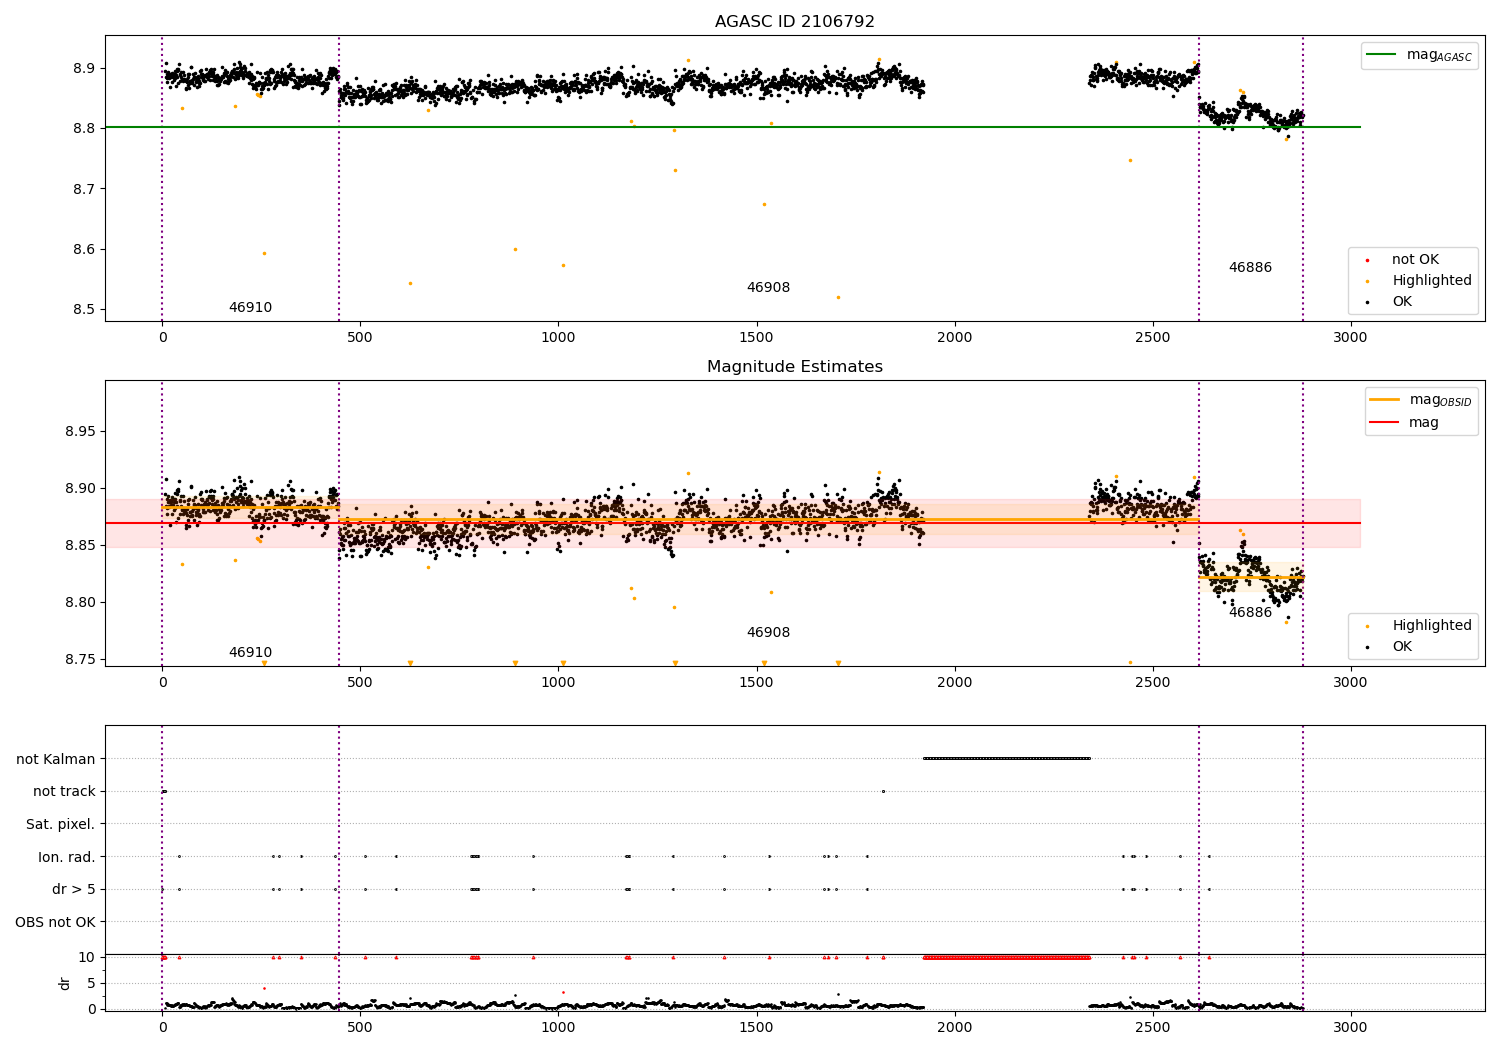
Task: Click the orange line sample in the mag OBSID legend
Action: point(1385,400)
